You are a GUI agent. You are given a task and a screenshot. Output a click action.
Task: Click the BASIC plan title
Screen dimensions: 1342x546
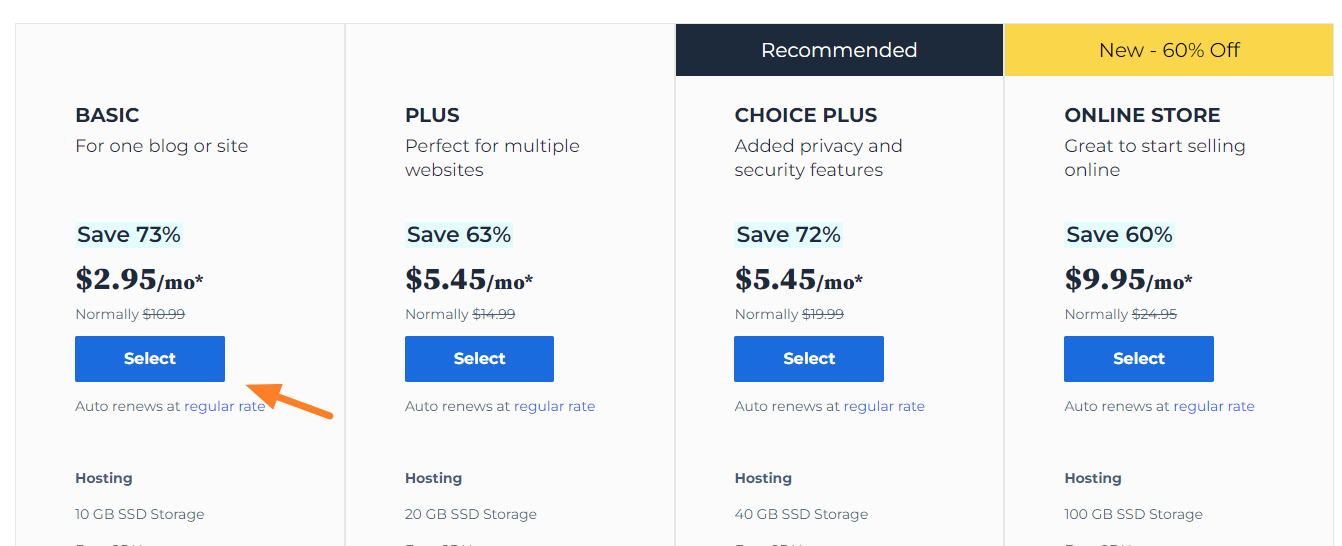[x=107, y=115]
